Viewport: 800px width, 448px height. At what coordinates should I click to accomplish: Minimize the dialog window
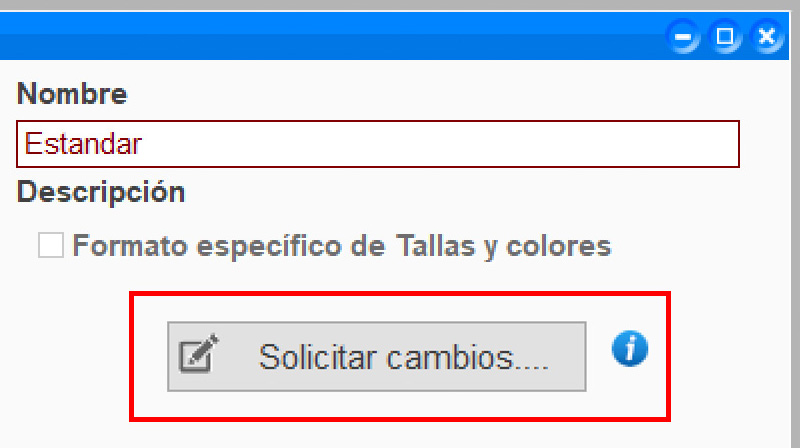[685, 38]
